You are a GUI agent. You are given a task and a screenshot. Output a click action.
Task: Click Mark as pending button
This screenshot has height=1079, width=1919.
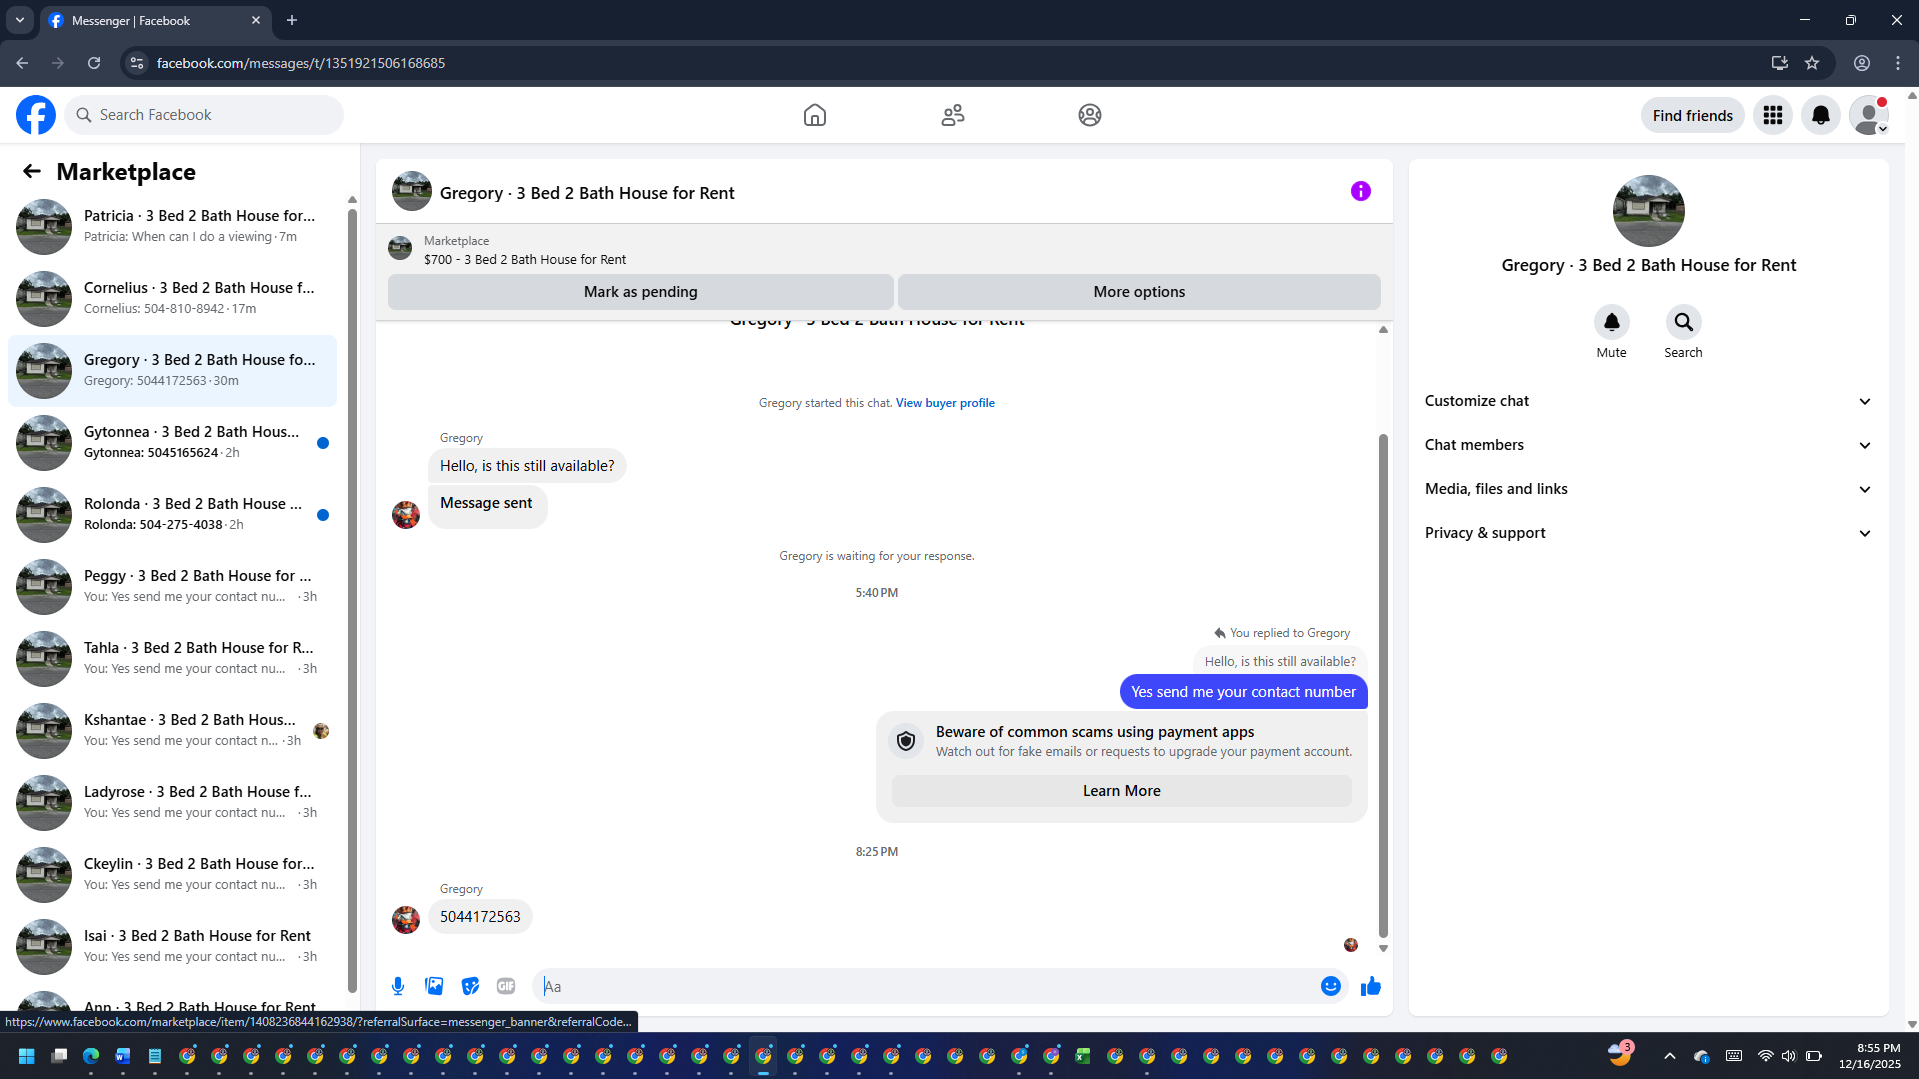(641, 292)
